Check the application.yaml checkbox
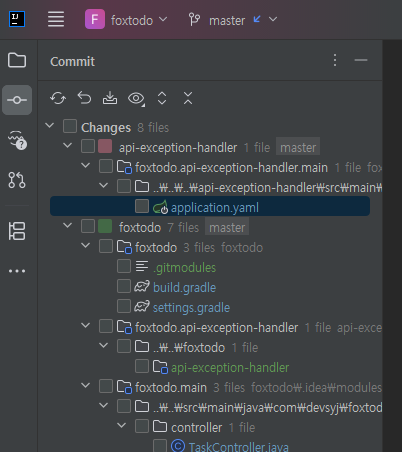 (142, 206)
